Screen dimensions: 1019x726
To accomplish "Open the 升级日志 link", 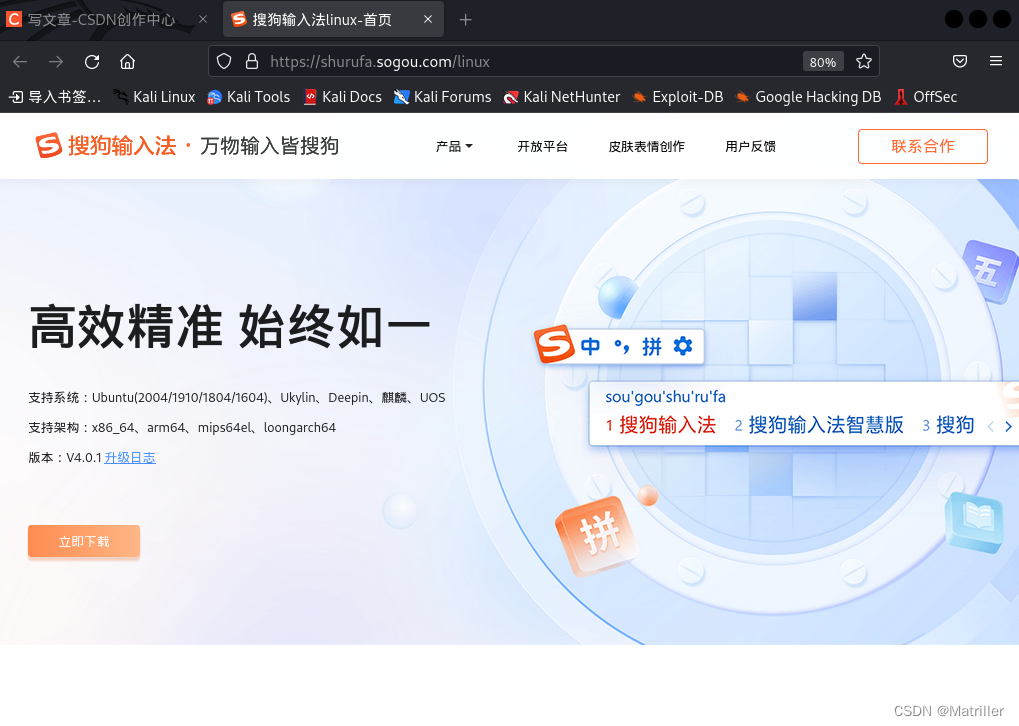I will tap(130, 458).
